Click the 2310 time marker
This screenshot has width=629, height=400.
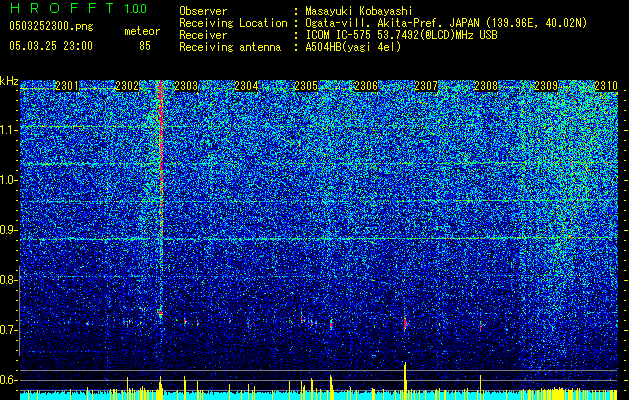click(606, 86)
